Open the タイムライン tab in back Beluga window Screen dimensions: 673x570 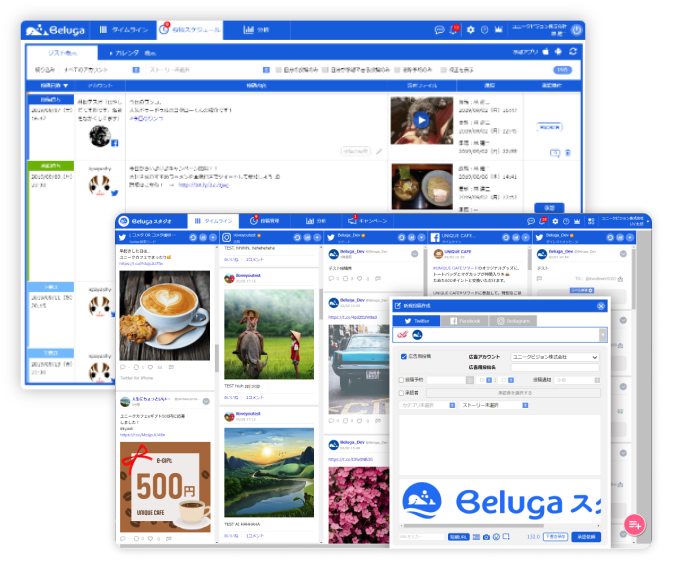(x=124, y=30)
